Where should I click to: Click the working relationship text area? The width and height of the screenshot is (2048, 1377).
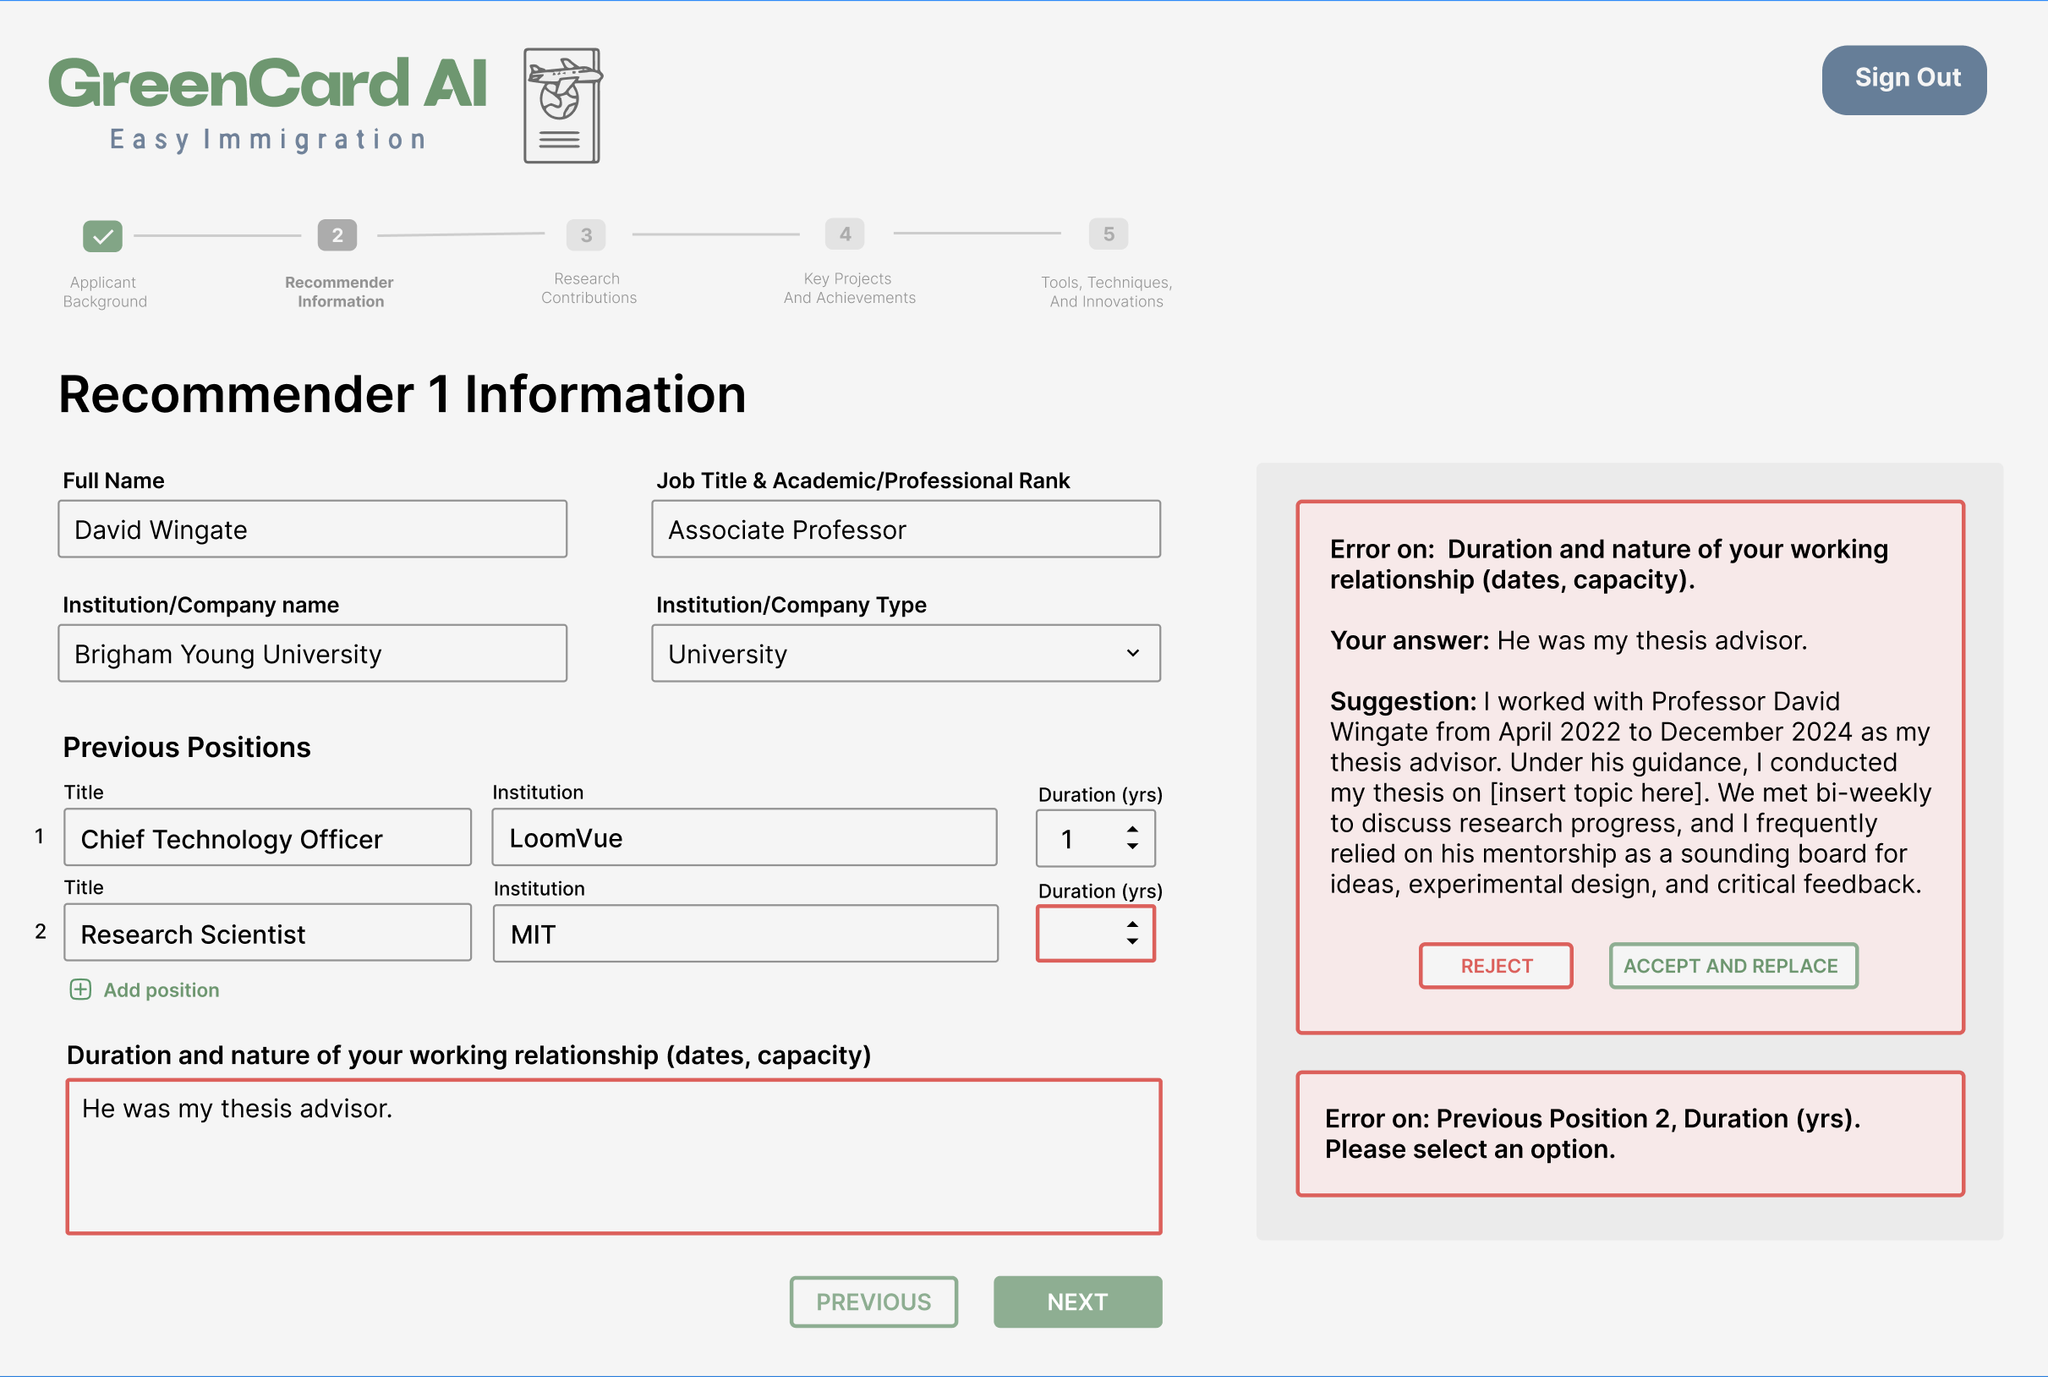tap(614, 1156)
